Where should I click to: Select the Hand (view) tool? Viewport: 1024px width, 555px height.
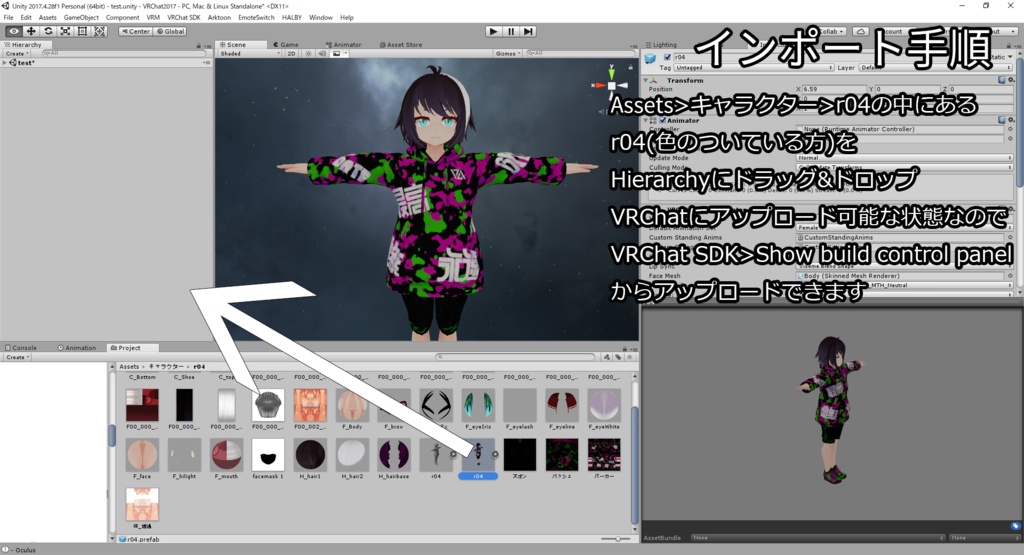click(x=13, y=31)
